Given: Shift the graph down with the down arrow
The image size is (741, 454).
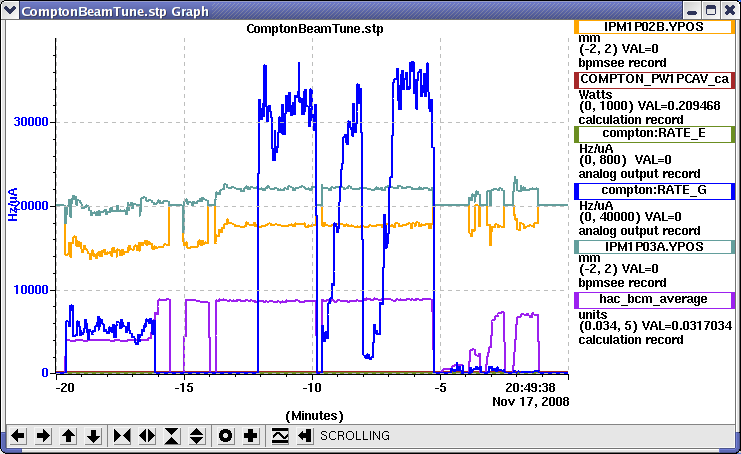Looking at the screenshot, I should tap(94, 436).
